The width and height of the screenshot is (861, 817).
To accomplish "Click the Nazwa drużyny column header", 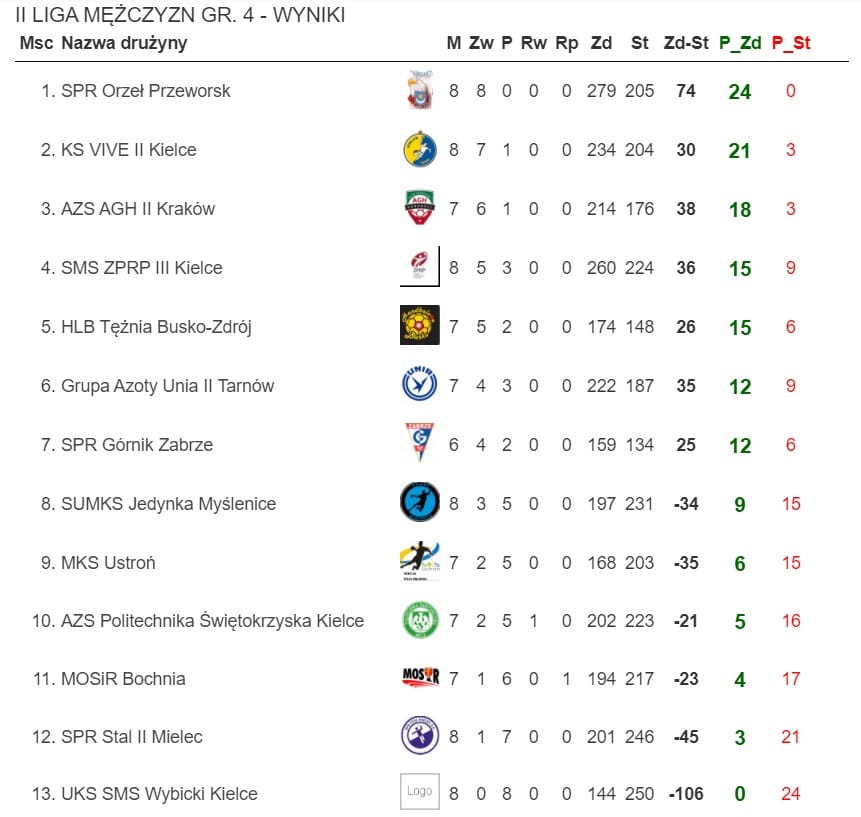I will tap(124, 43).
